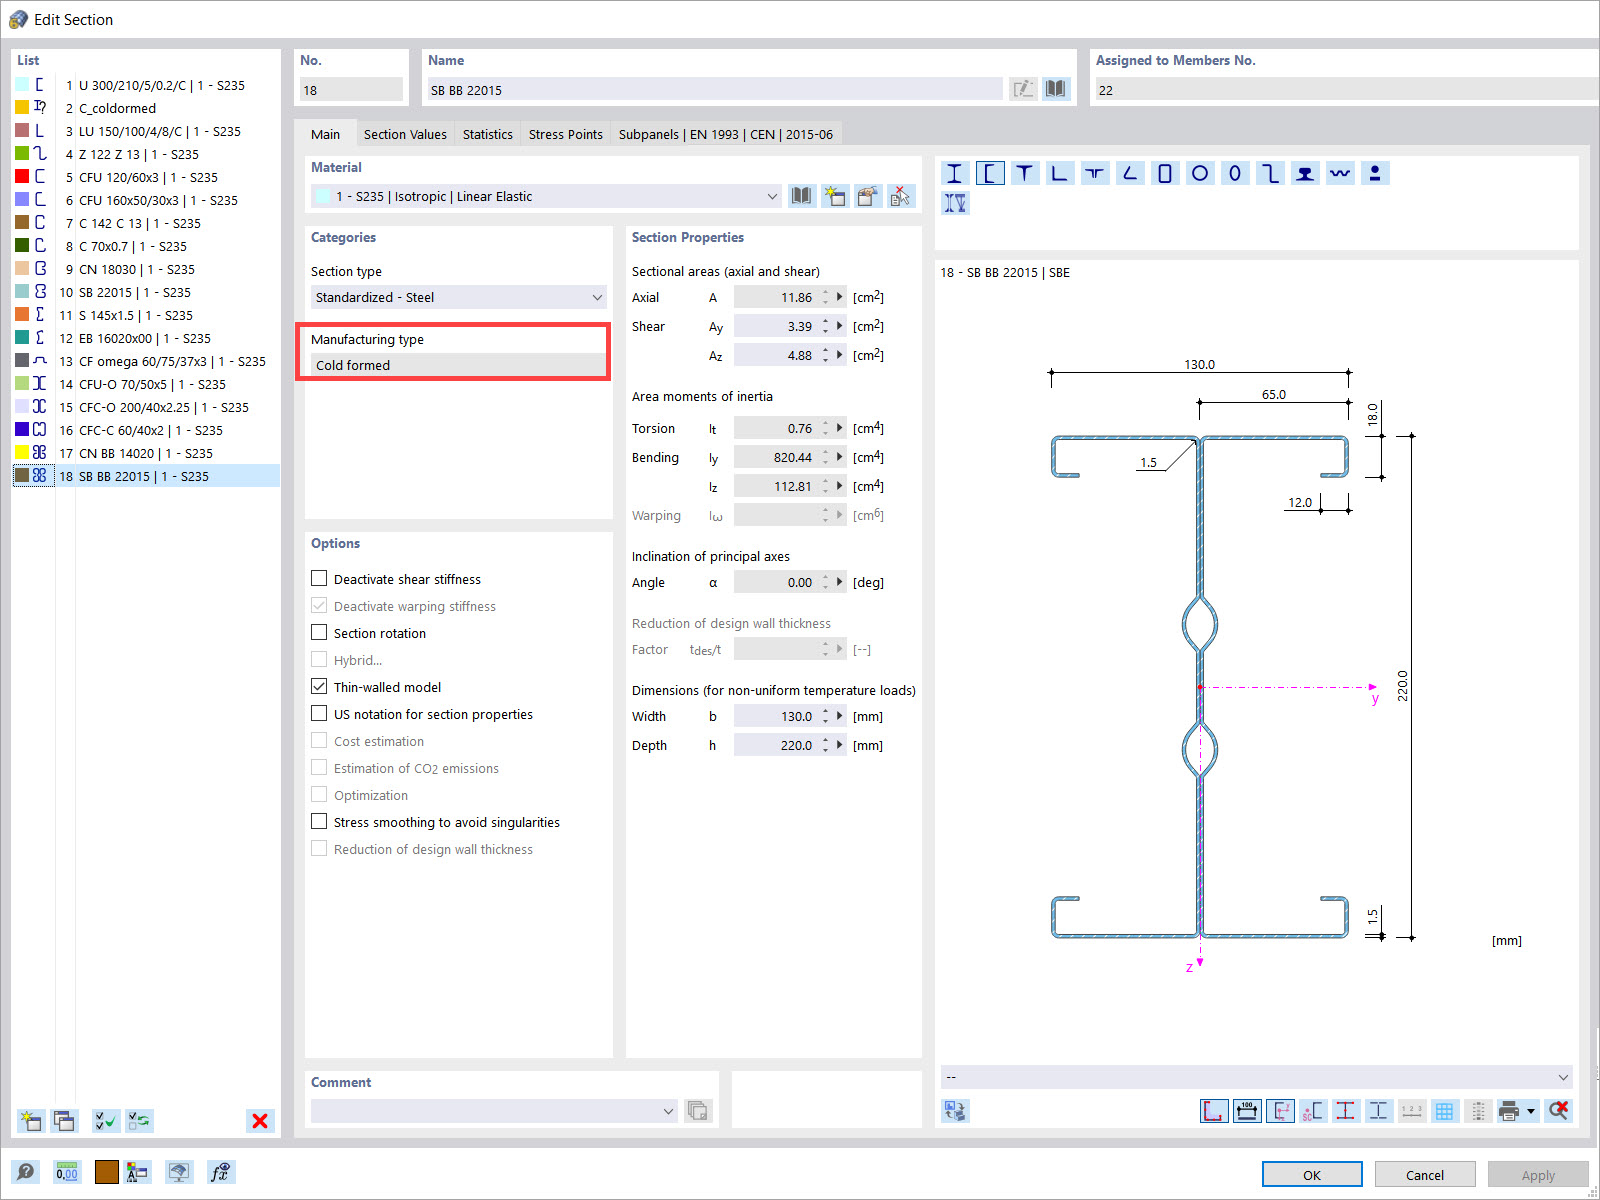Viewport: 1600px width, 1200px height.
Task: Click yellow color swatch of CN BB 14020
Action: click(x=22, y=453)
